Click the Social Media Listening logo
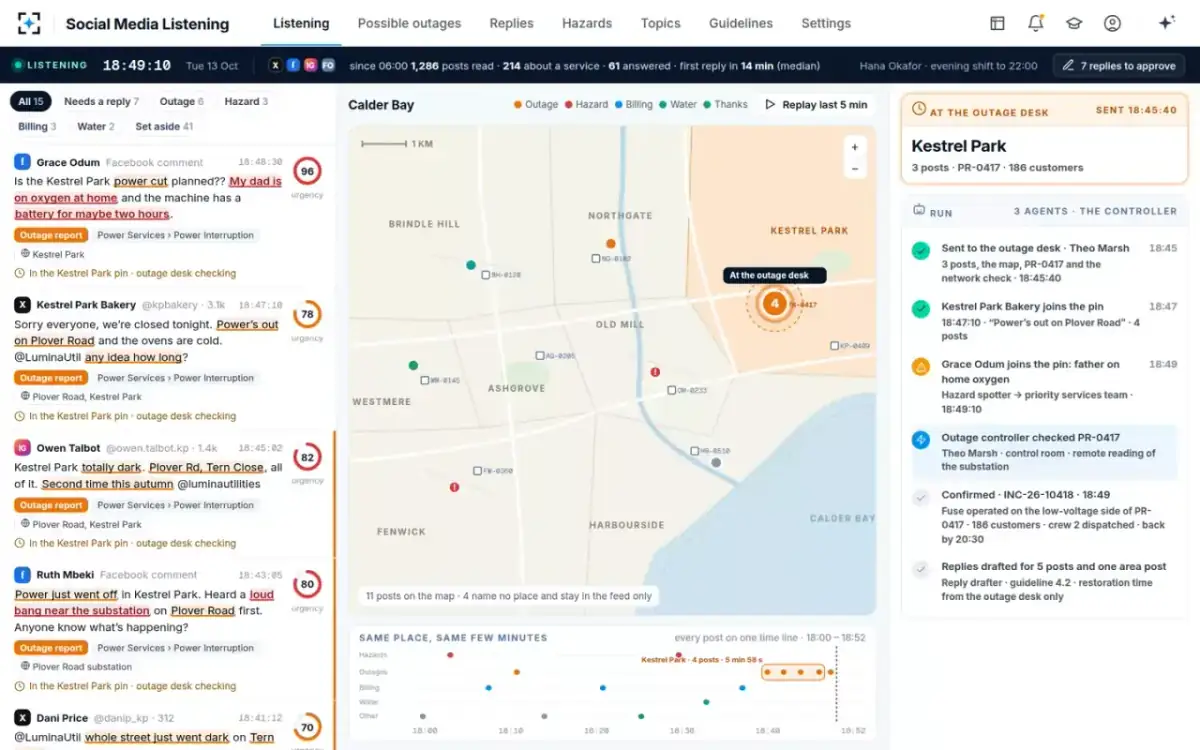The width and height of the screenshot is (1200, 750). click(x=29, y=23)
